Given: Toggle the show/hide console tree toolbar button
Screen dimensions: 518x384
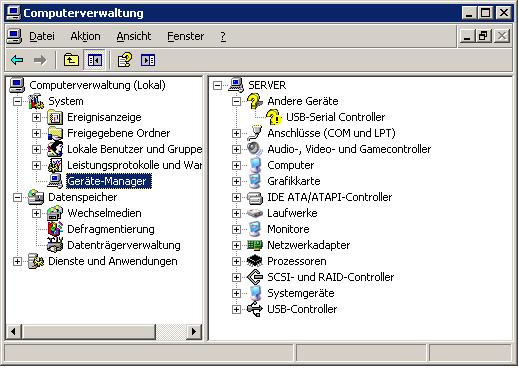Looking at the screenshot, I should 95,60.
